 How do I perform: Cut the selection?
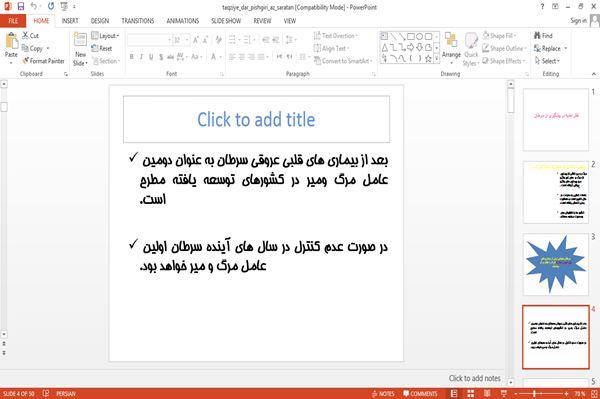[31, 36]
